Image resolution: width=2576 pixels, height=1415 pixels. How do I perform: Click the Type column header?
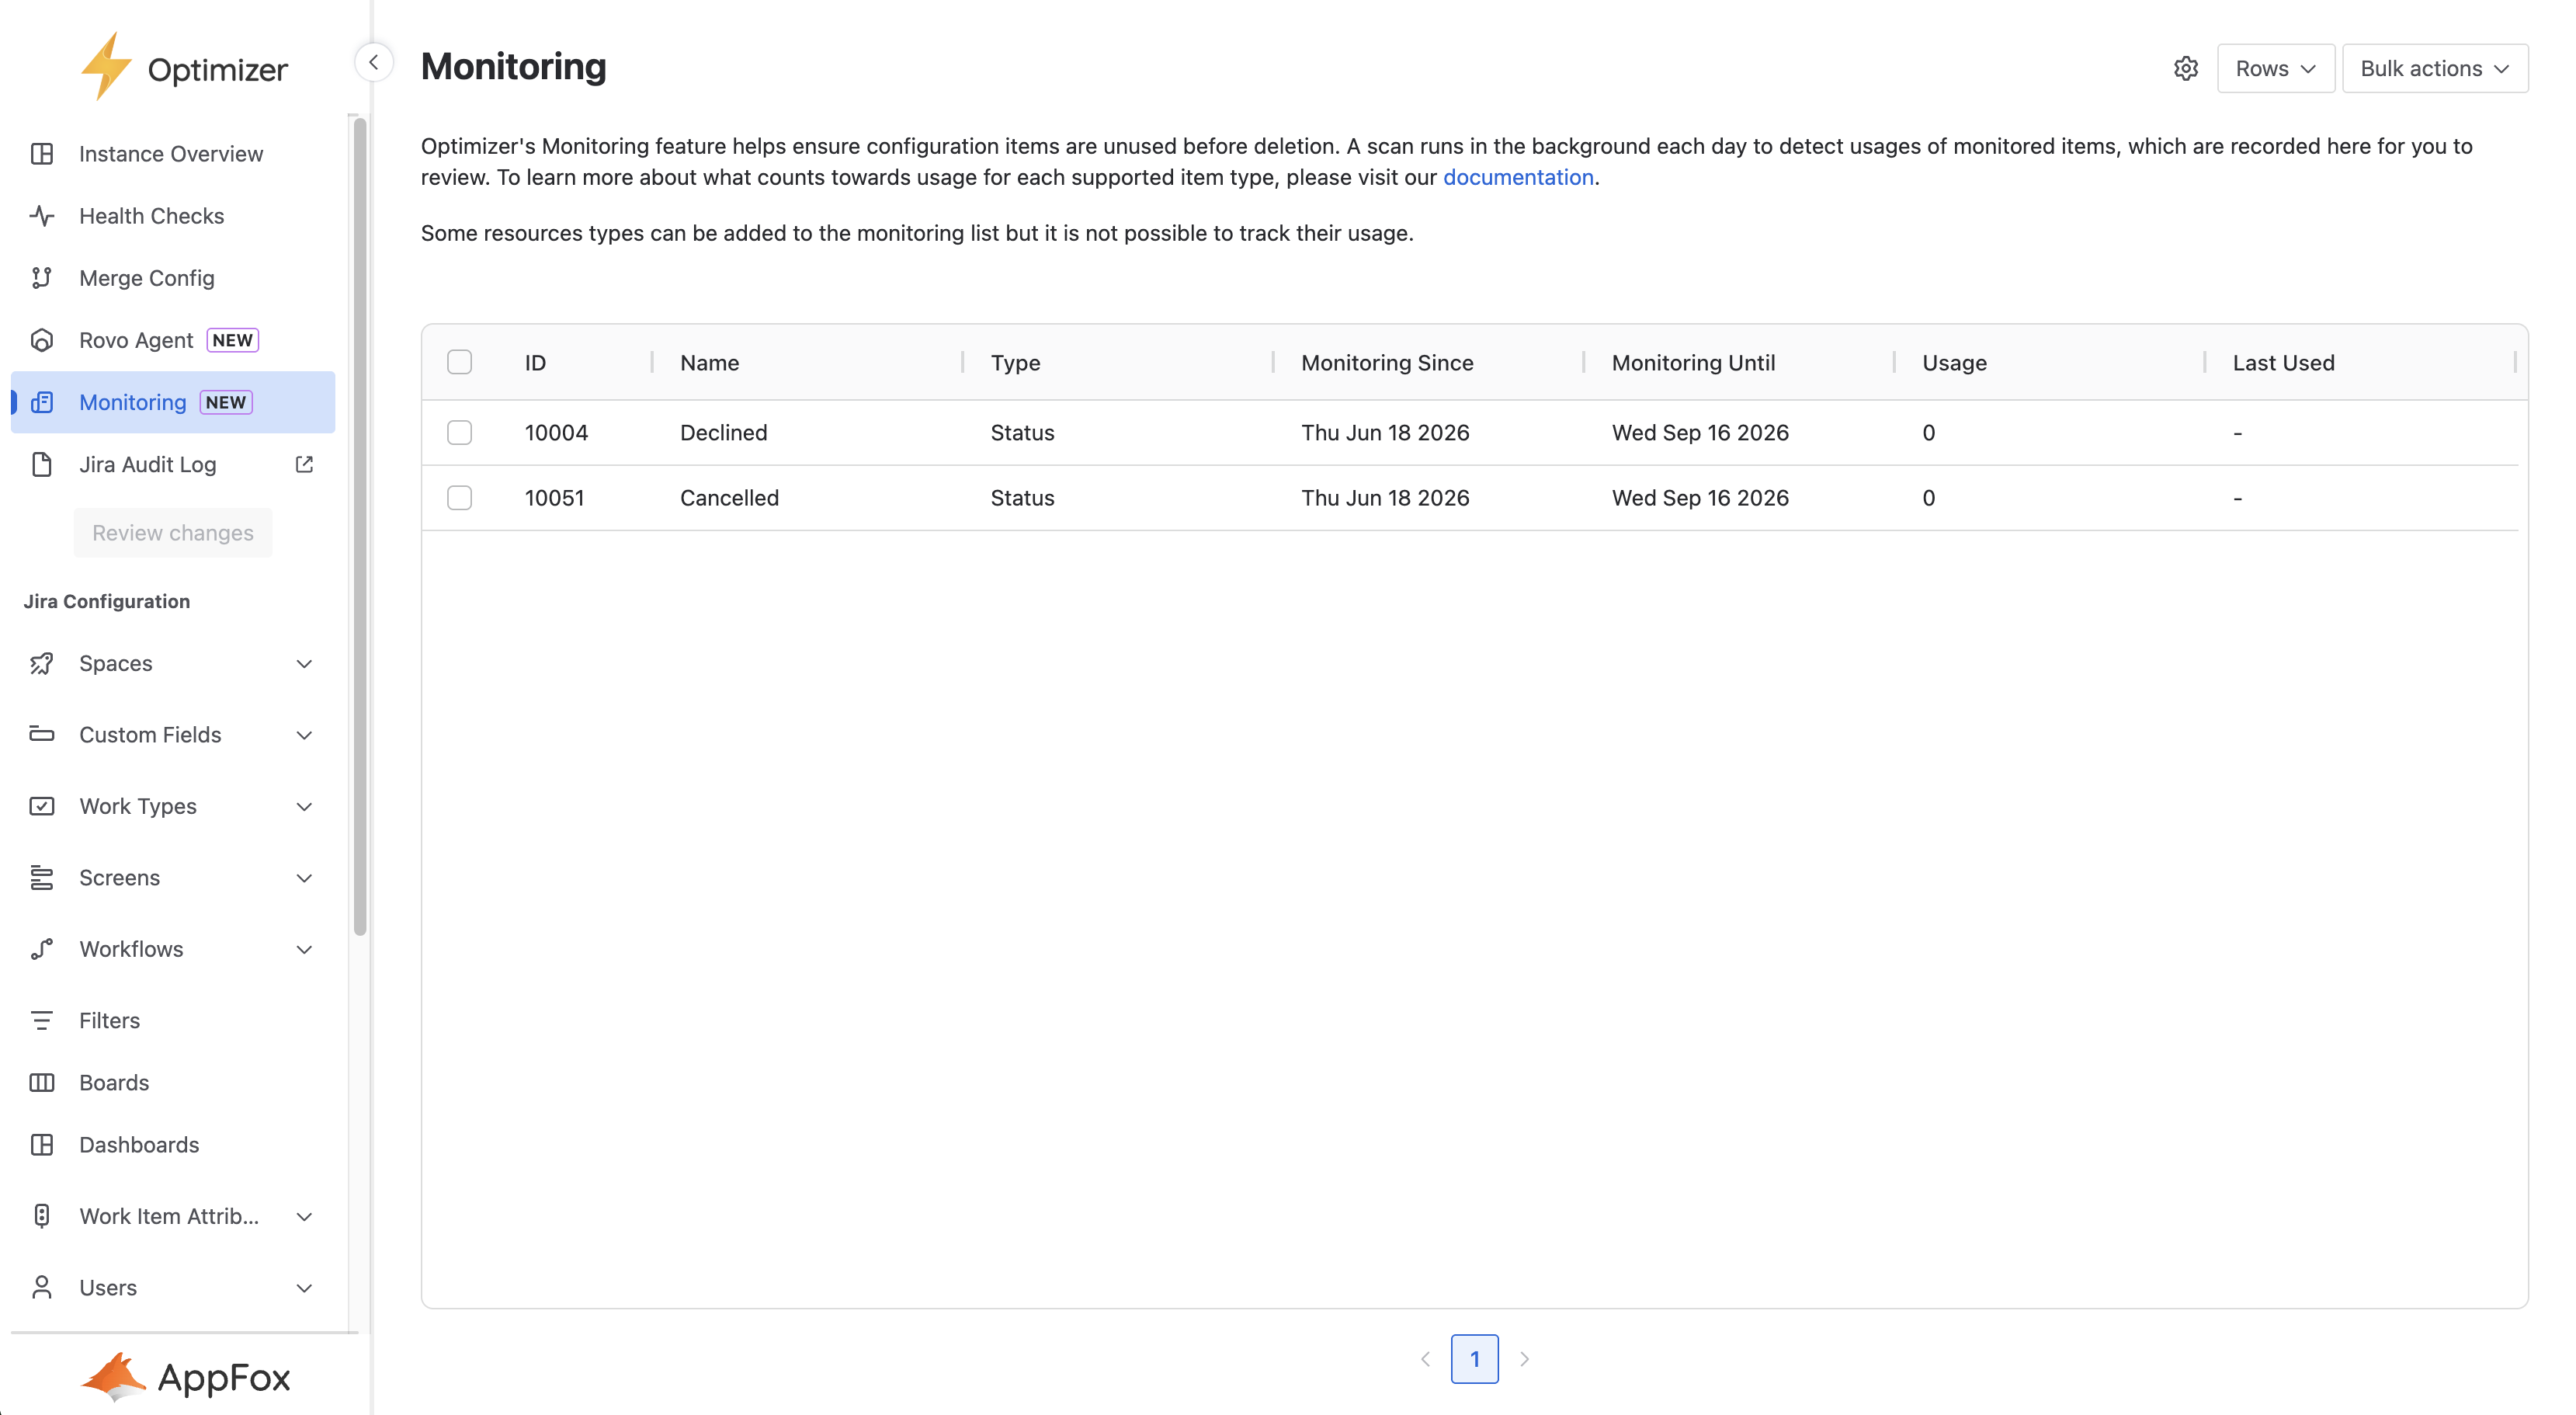[1015, 362]
